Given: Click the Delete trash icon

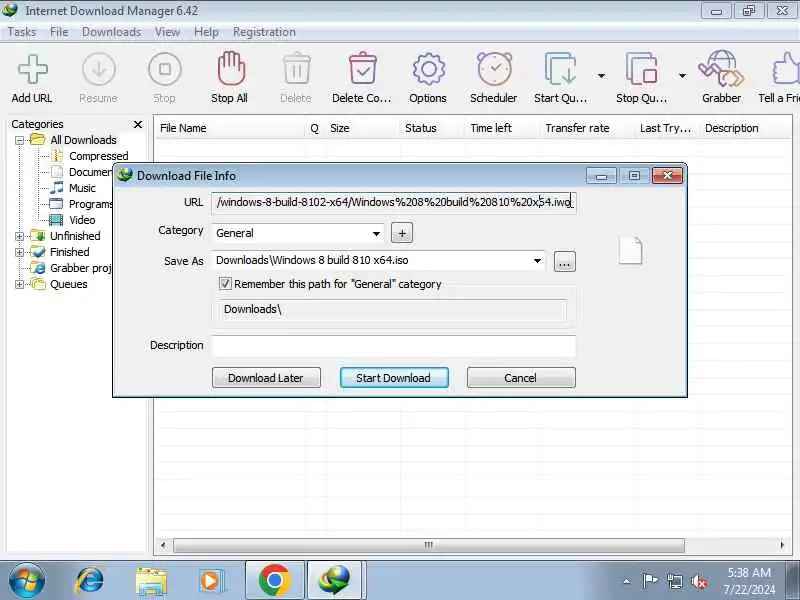Looking at the screenshot, I should tap(296, 69).
